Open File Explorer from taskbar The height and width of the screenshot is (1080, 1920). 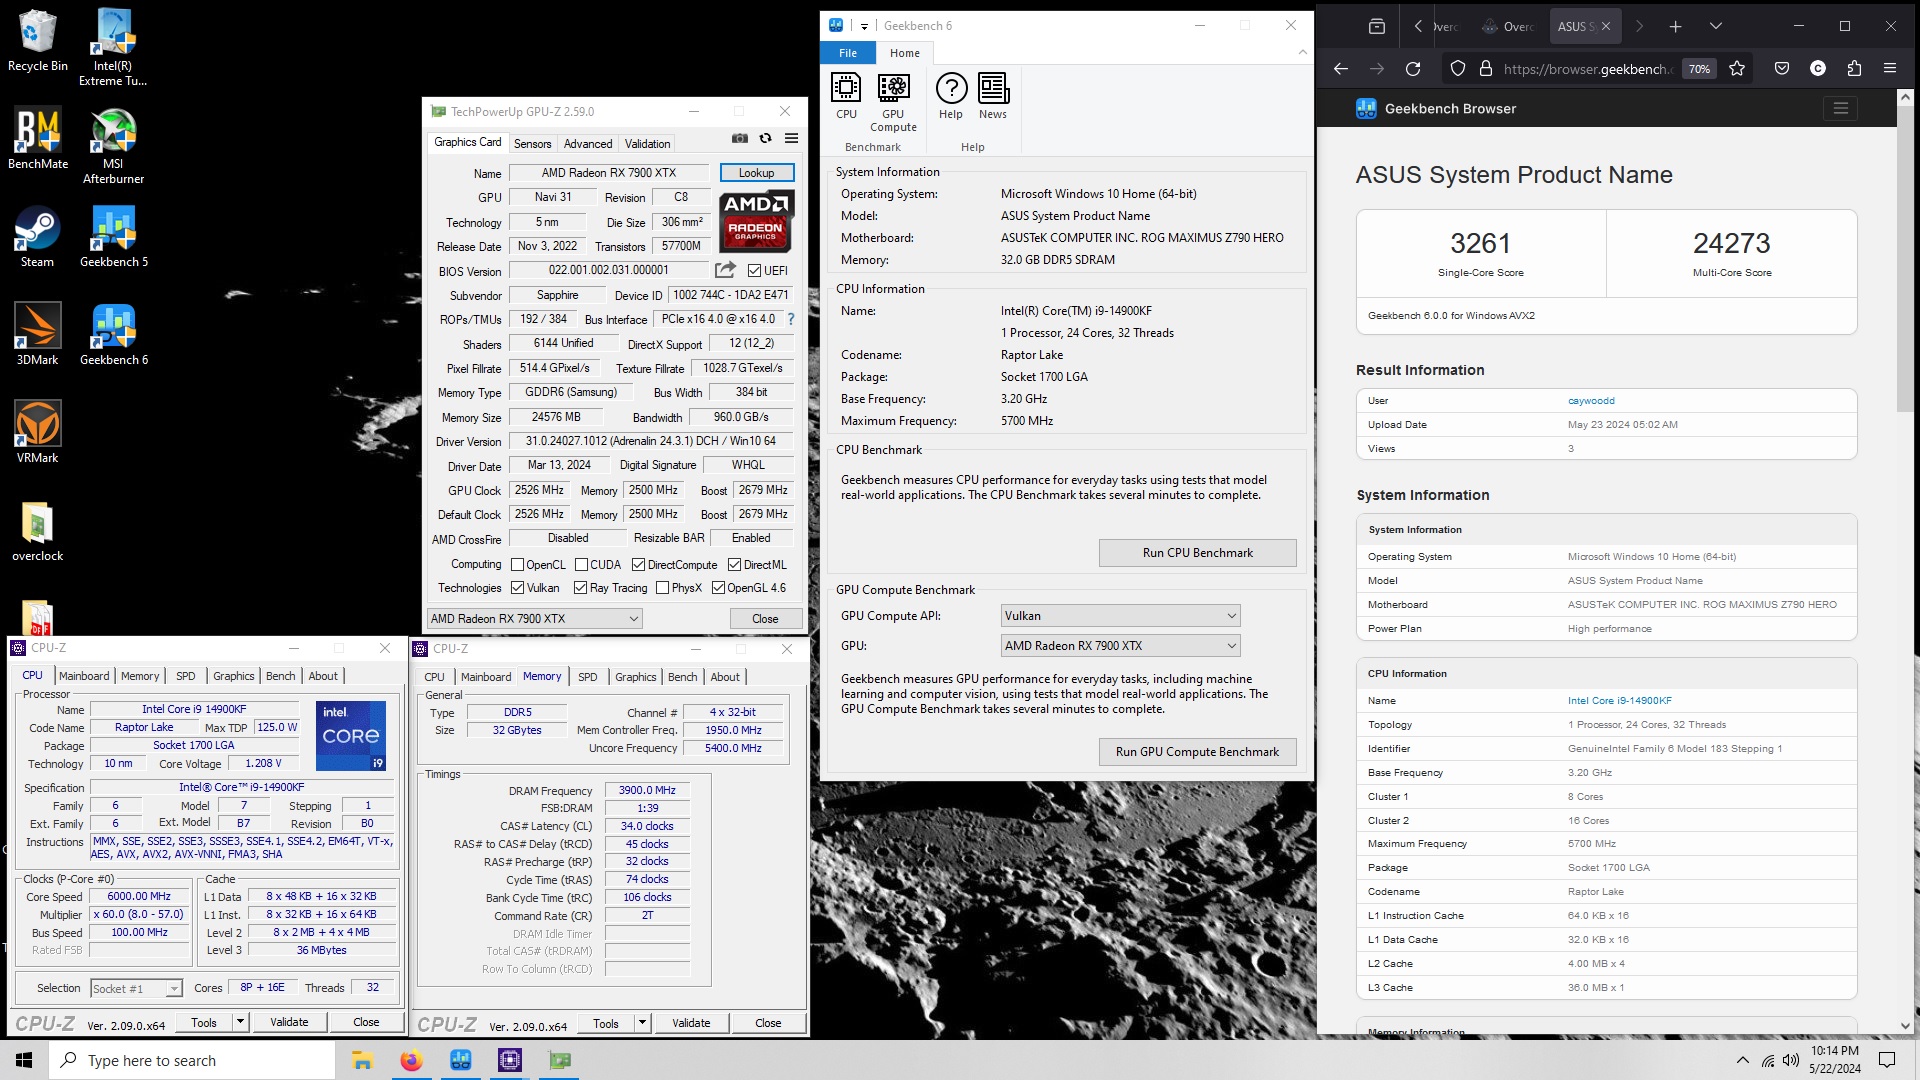click(362, 1060)
